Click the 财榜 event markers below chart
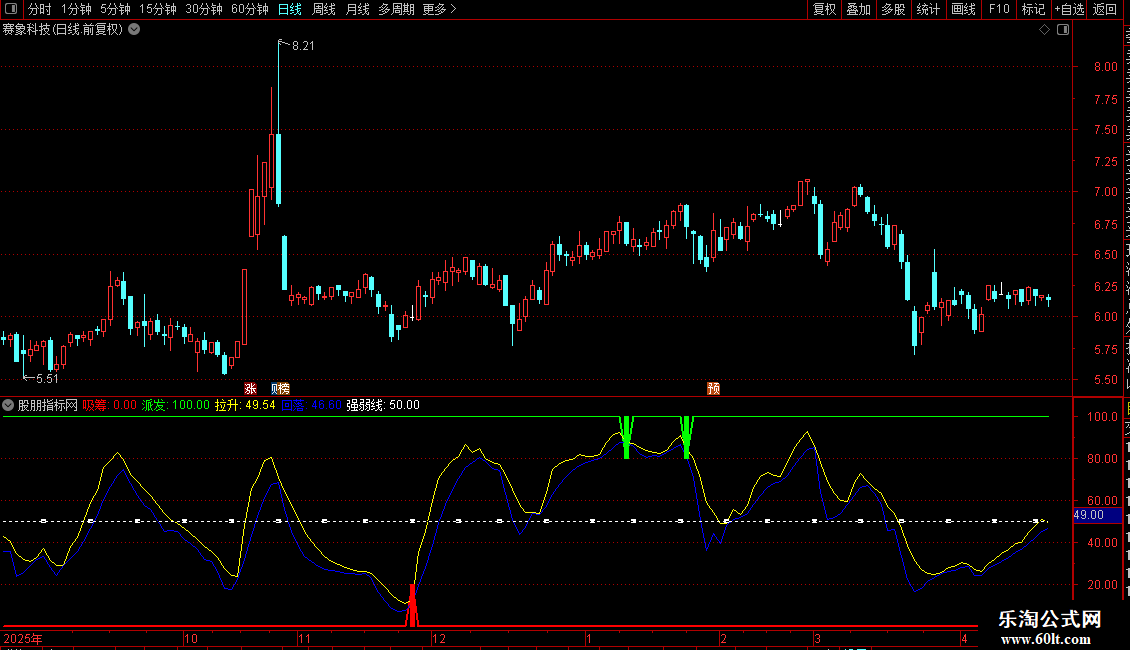This screenshot has height=650, width=1130. pyautogui.click(x=280, y=388)
